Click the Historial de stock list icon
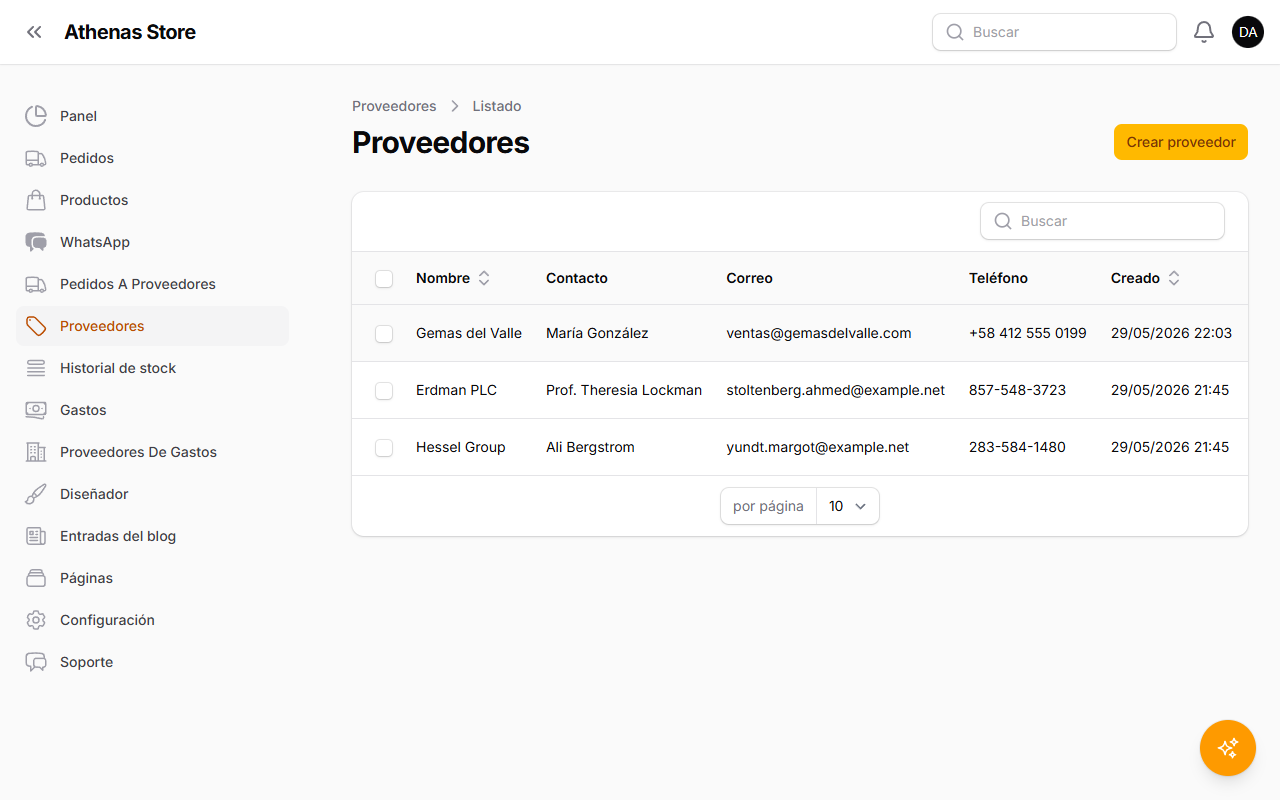This screenshot has width=1280, height=800. coord(36,368)
